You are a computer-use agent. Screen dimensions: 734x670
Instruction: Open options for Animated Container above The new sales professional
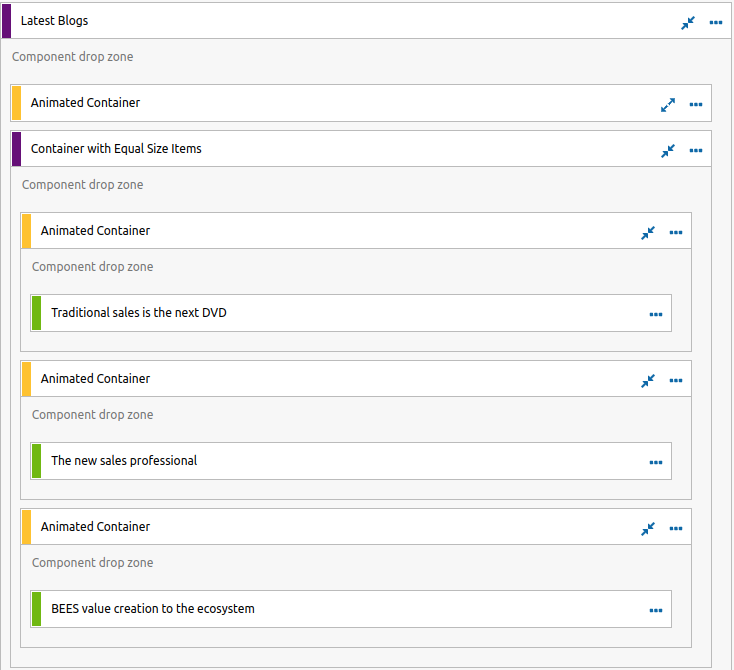click(675, 380)
